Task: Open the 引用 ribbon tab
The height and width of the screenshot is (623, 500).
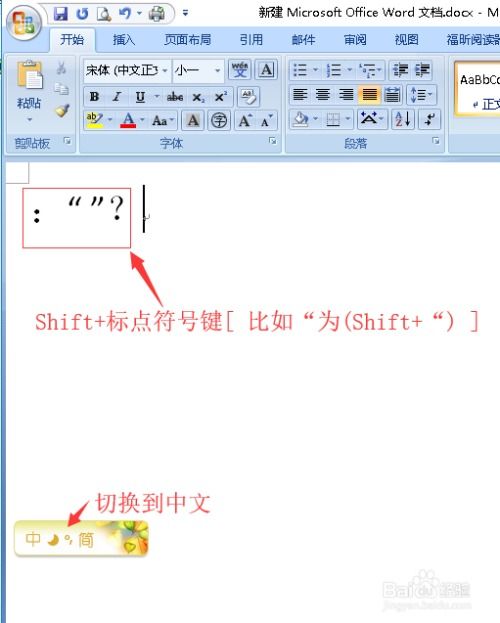Action: (x=251, y=40)
